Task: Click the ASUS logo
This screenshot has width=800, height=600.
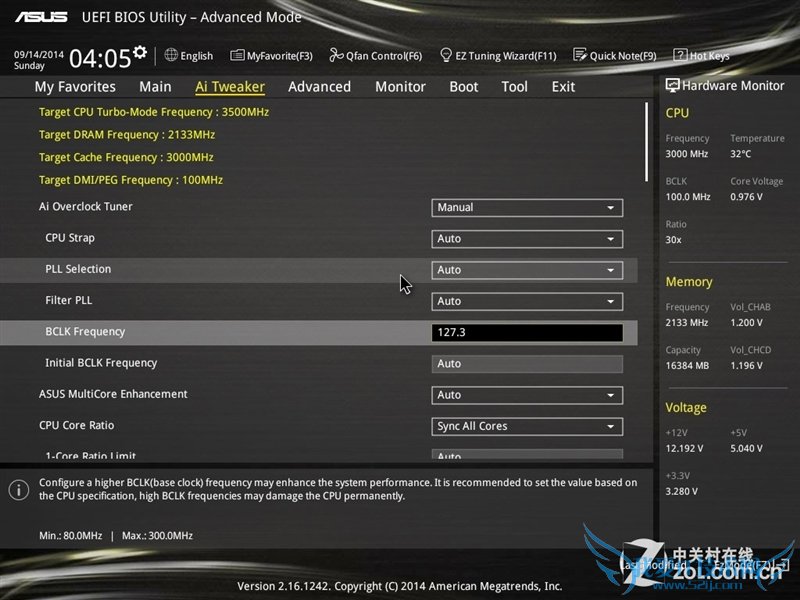Action: pos(41,17)
